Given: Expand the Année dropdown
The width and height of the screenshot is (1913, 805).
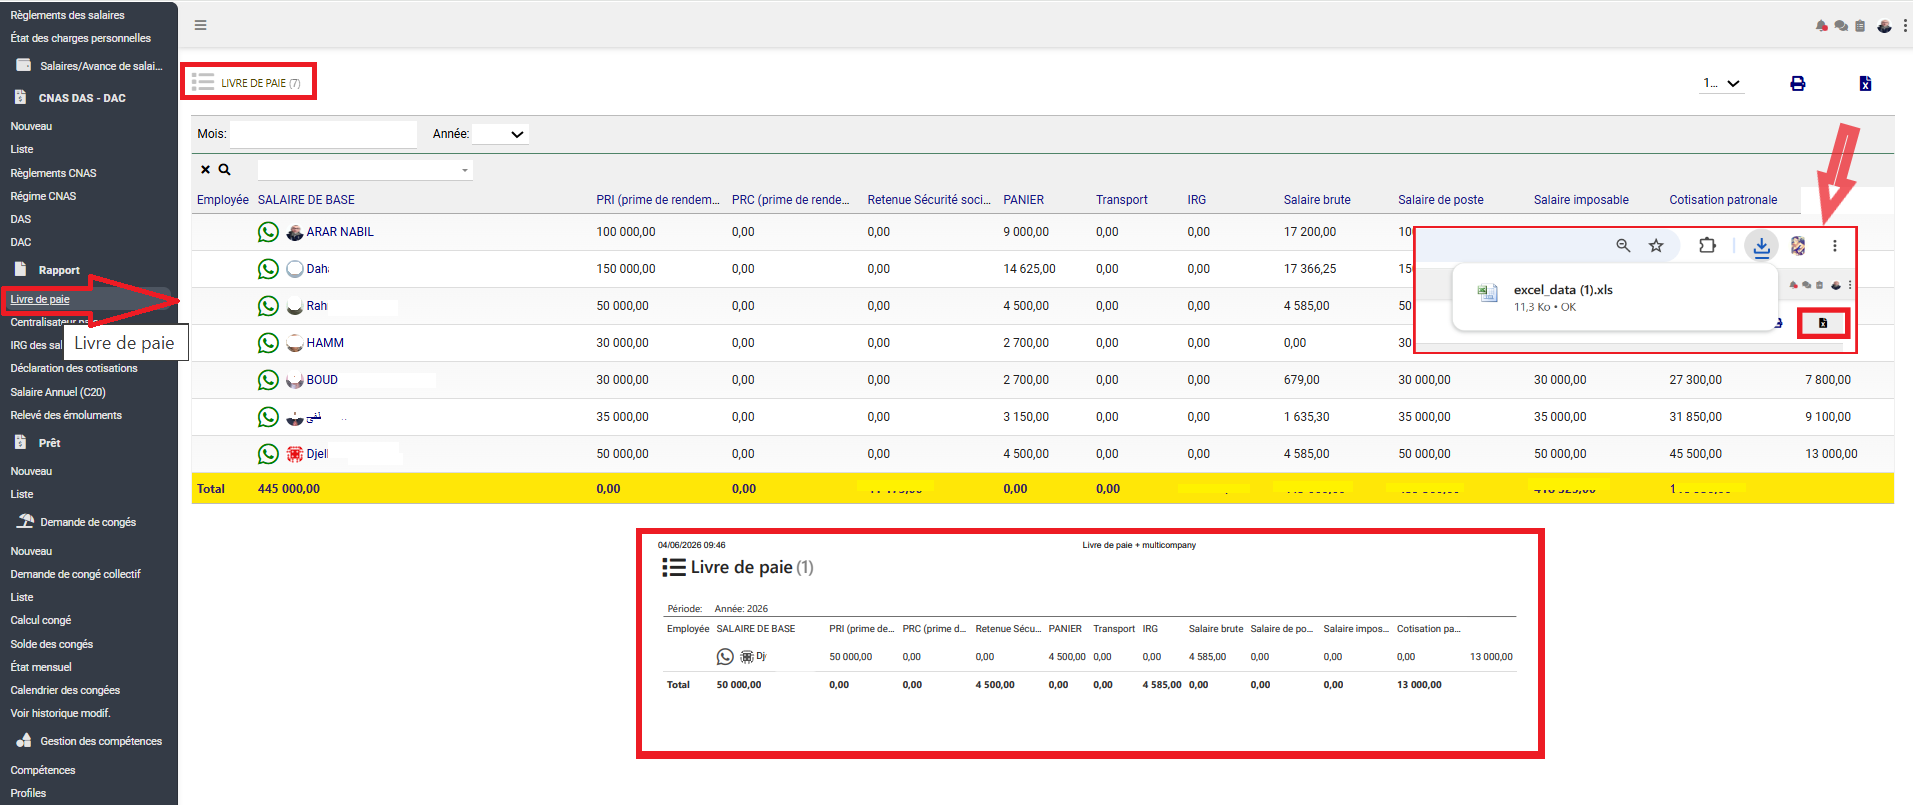Looking at the screenshot, I should tap(501, 134).
